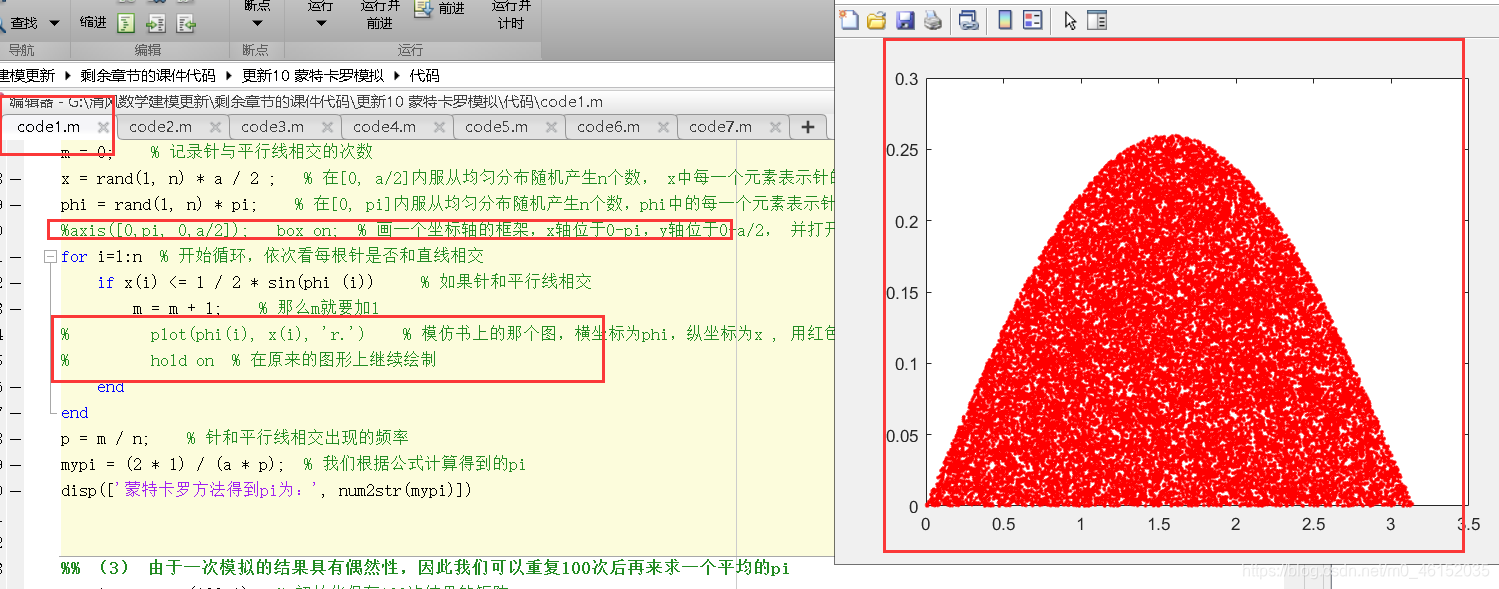Click breadcrumb folder 更新10 蒙特卡罗模拟

click(312, 75)
